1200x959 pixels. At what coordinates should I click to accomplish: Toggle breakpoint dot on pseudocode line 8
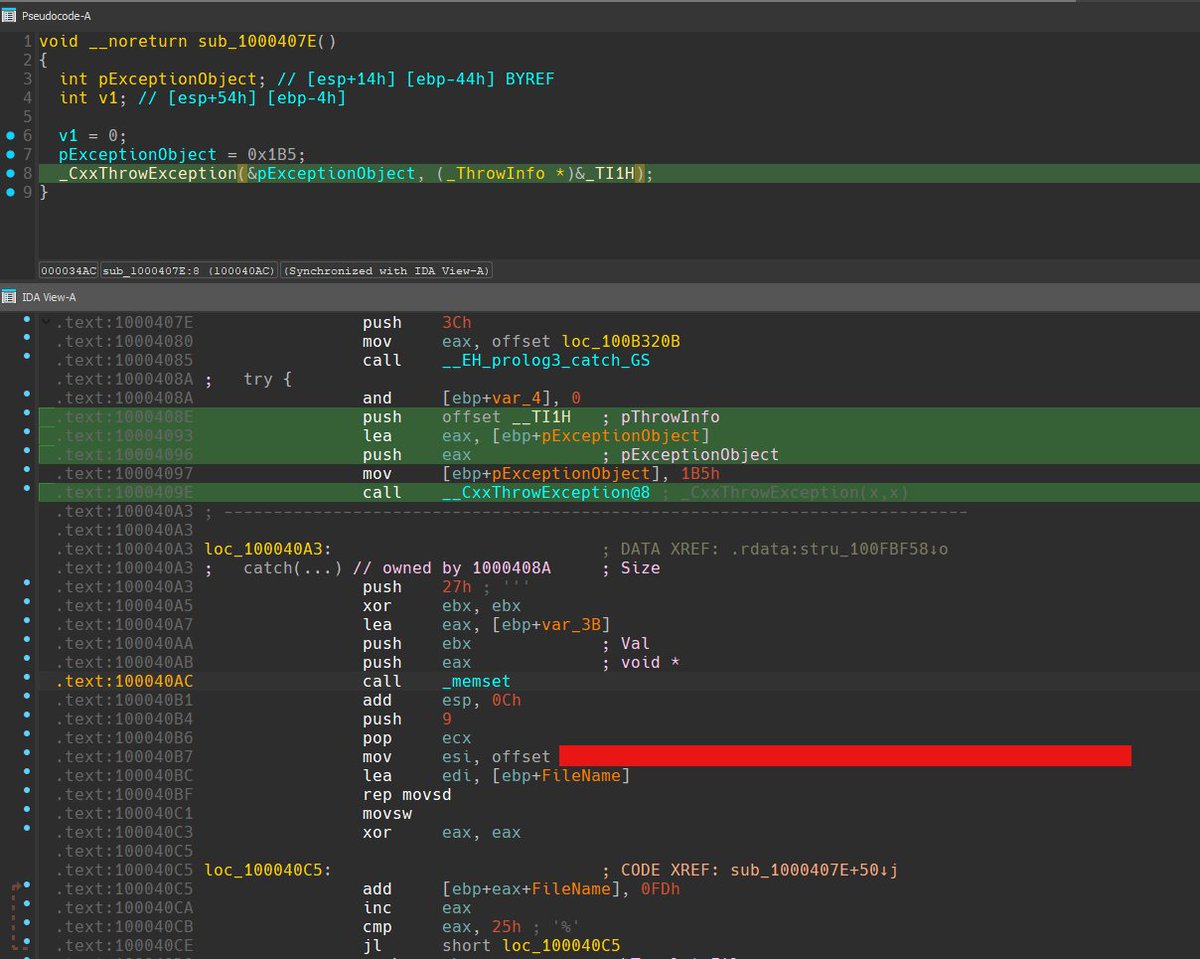(11, 173)
